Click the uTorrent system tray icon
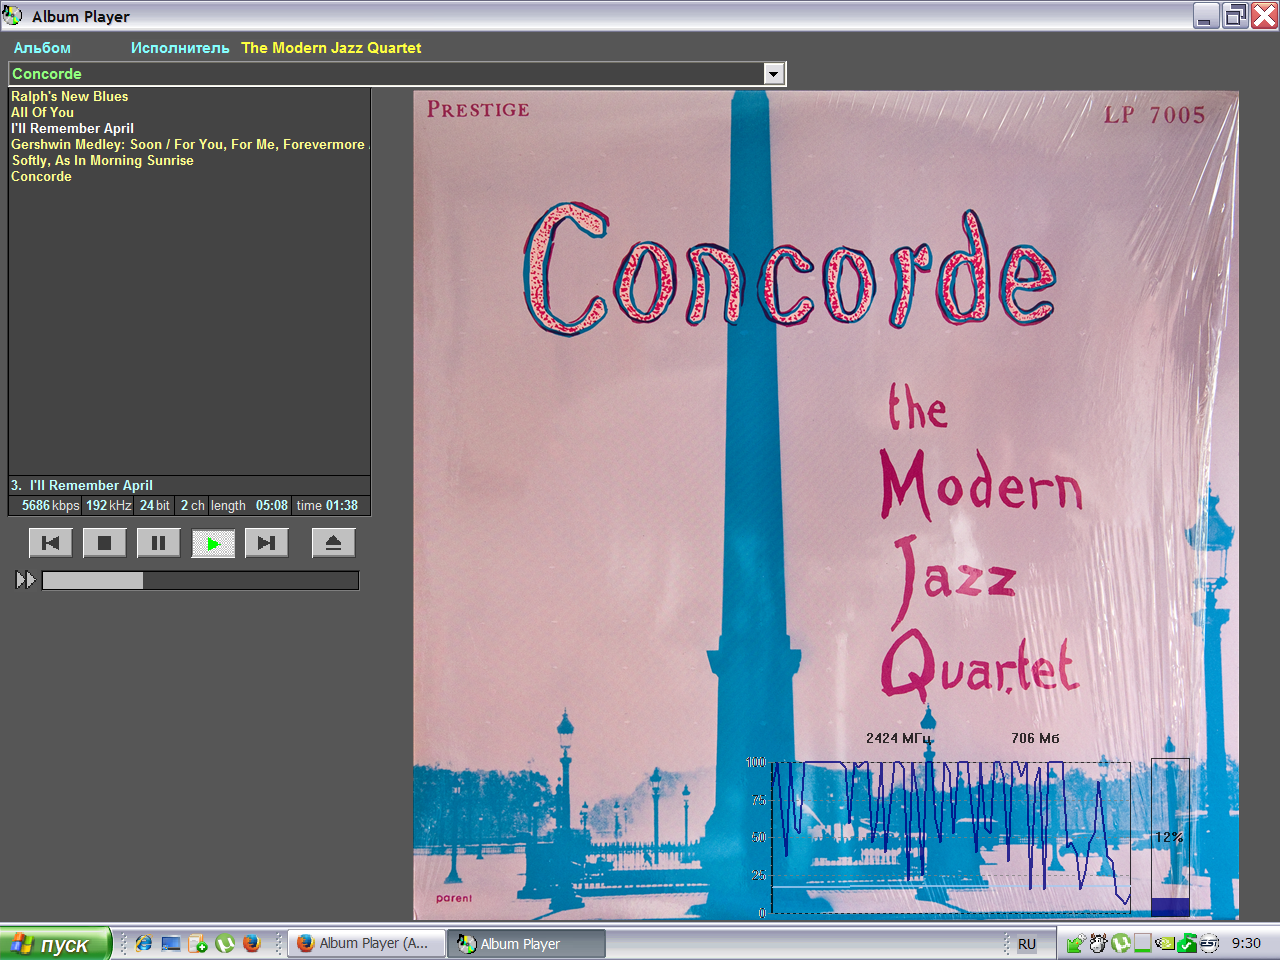Viewport: 1280px width, 960px height. 1121,943
